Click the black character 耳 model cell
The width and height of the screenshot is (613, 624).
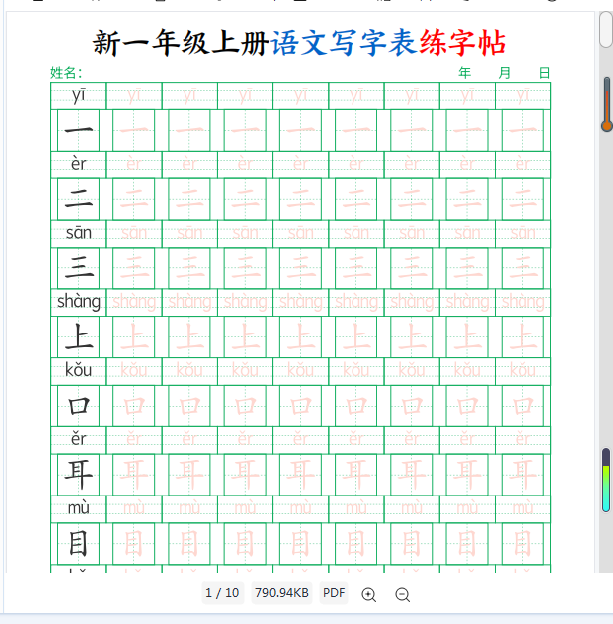click(x=78, y=474)
